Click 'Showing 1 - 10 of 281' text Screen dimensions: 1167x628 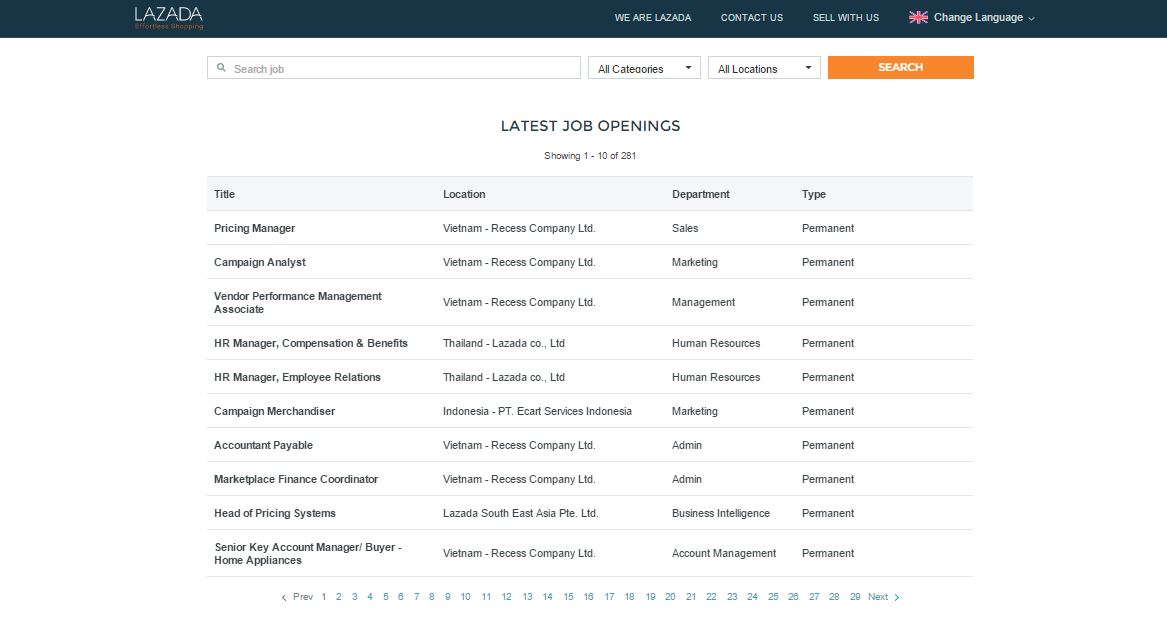pyautogui.click(x=589, y=156)
